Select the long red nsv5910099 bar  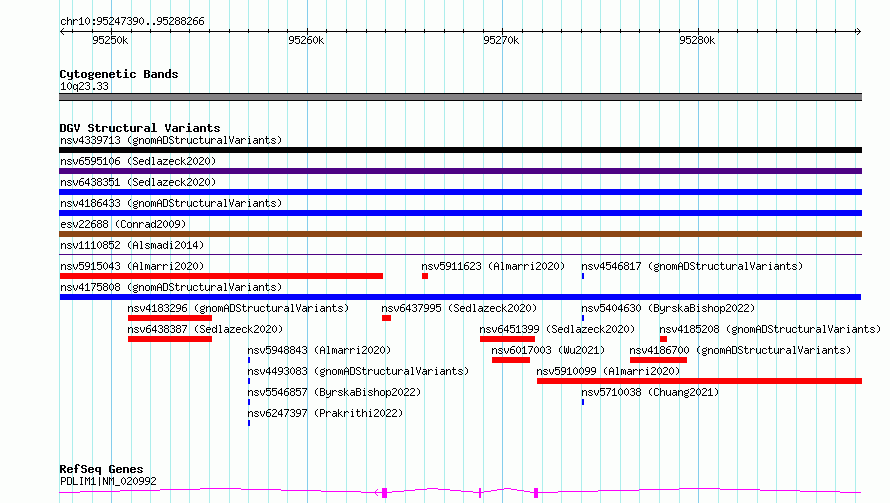tap(699, 381)
